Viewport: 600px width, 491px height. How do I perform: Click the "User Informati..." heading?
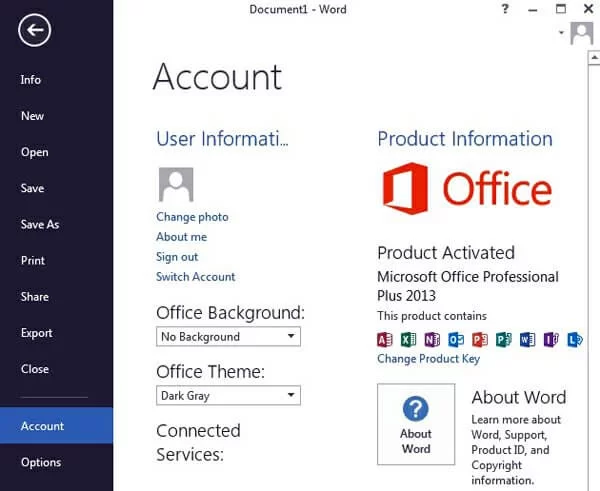click(222, 139)
